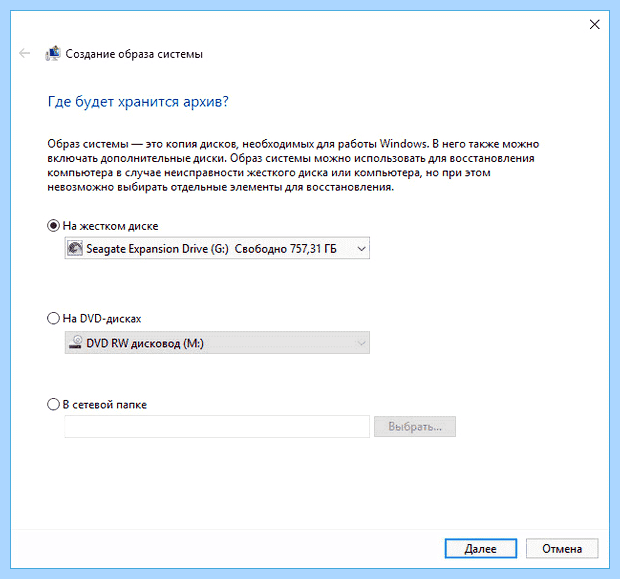Select the DVD discs radio button

(x=53, y=318)
